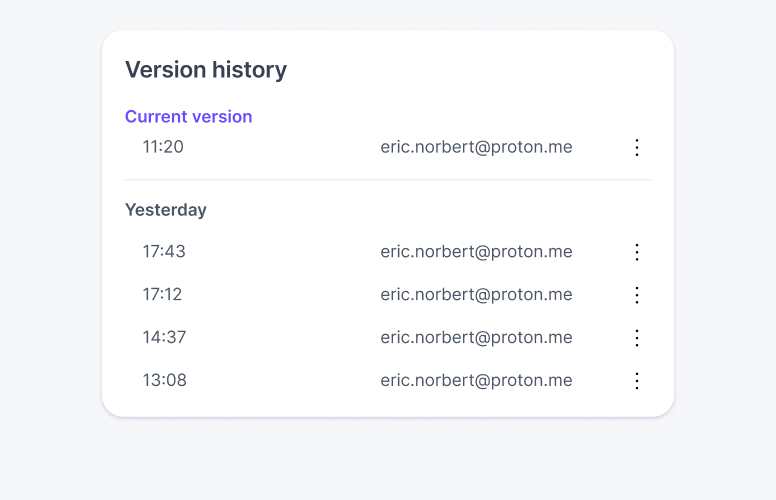Screen dimensions: 776x500
Task: Open more options for the 11:20 current version
Action: [637, 147]
